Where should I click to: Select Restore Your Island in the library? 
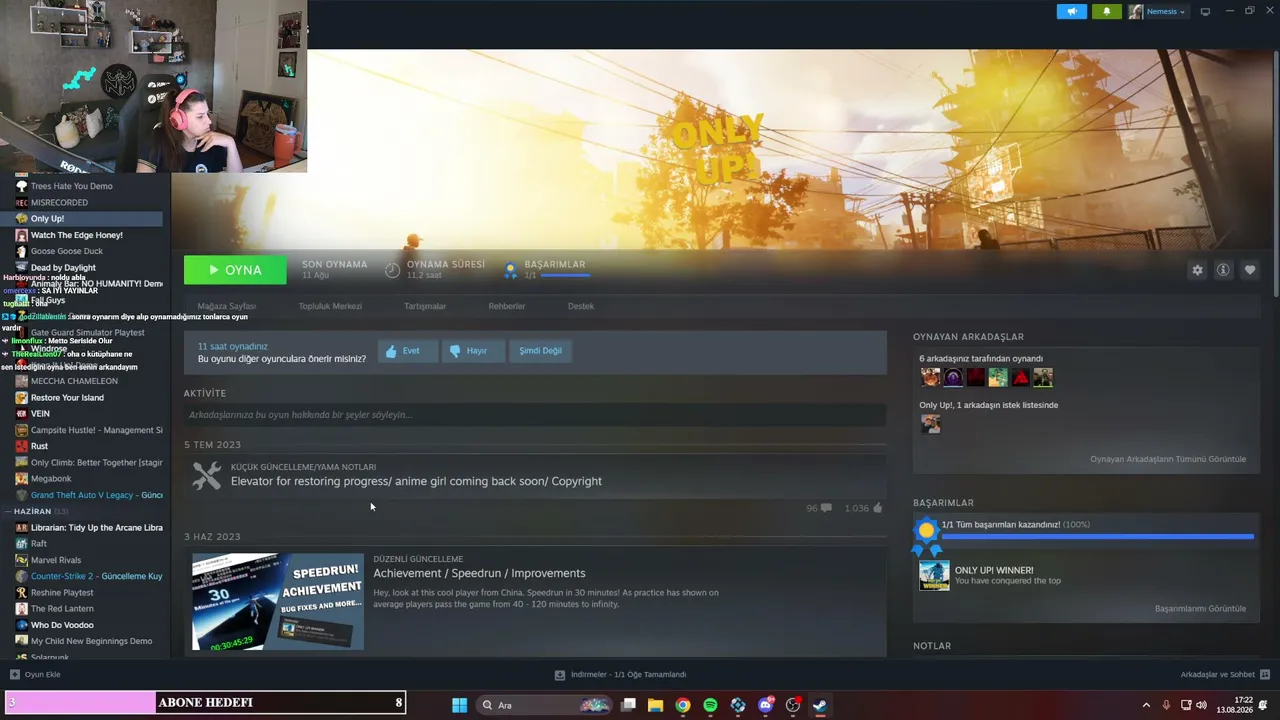click(67, 397)
